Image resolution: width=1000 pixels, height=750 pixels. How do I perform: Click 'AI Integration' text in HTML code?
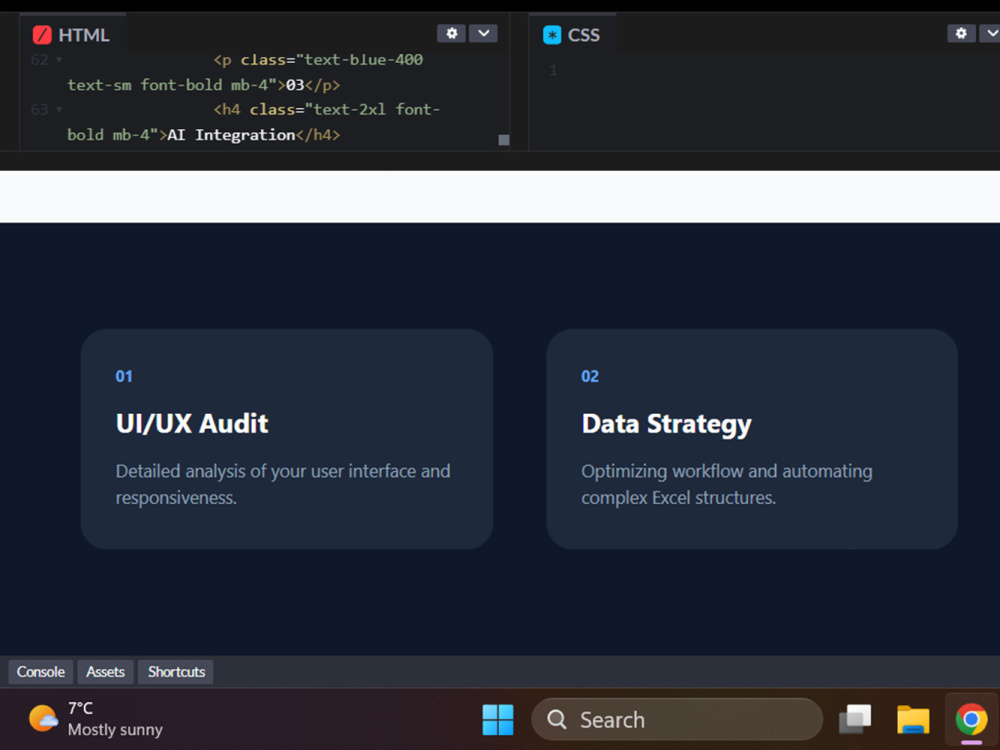(x=231, y=135)
